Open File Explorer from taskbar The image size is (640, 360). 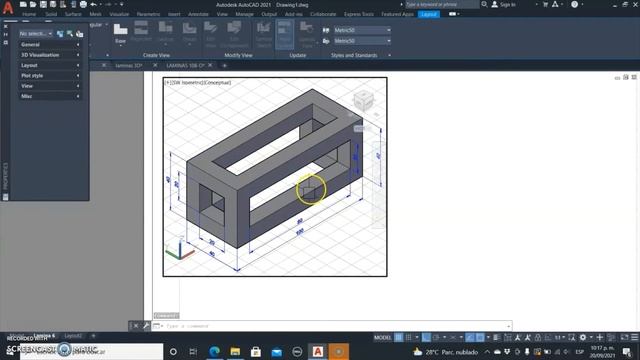tap(235, 351)
